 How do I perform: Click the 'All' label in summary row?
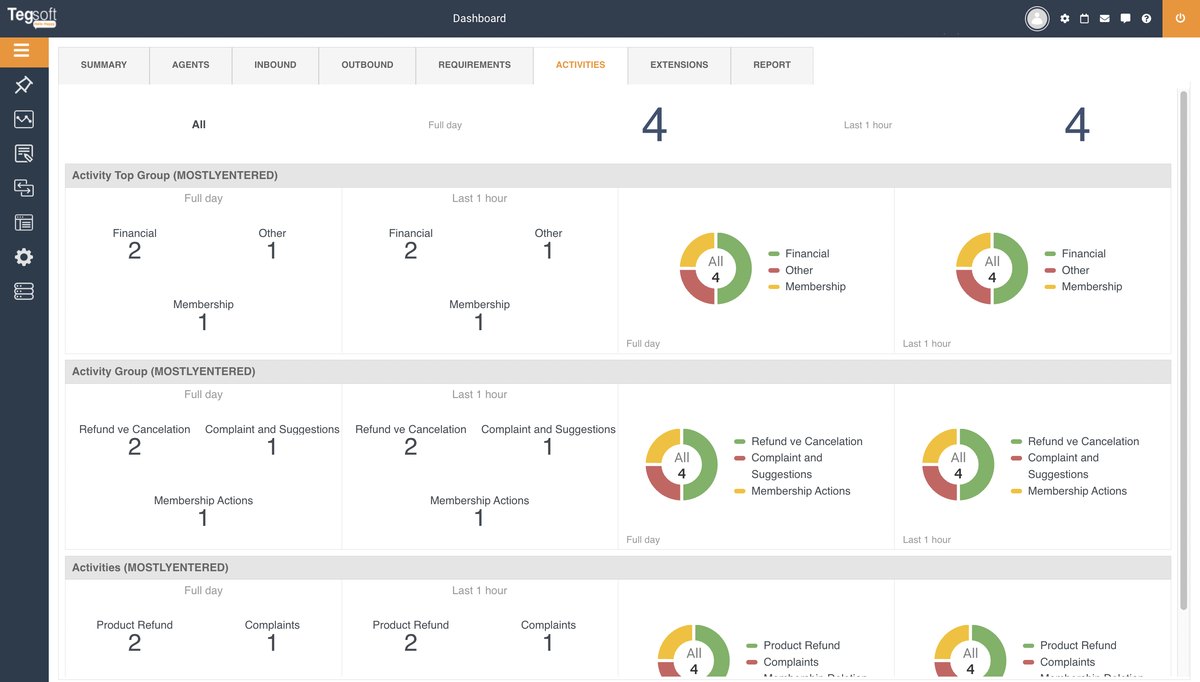[199, 125]
